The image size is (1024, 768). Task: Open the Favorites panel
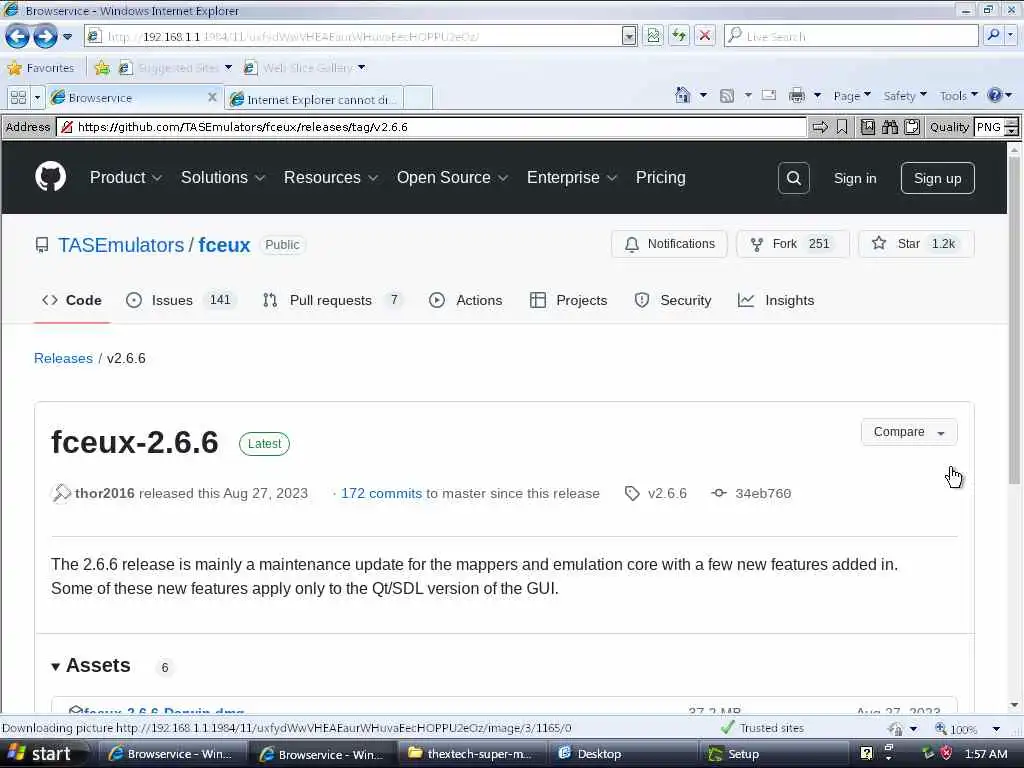click(x=40, y=68)
